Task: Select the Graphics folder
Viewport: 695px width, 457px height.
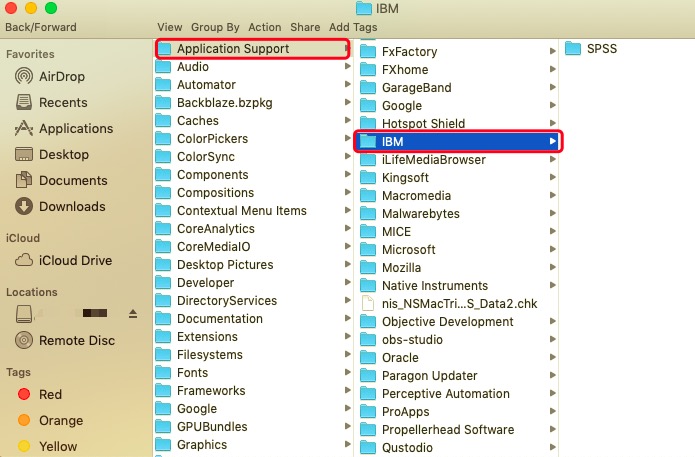Action: tap(253, 445)
